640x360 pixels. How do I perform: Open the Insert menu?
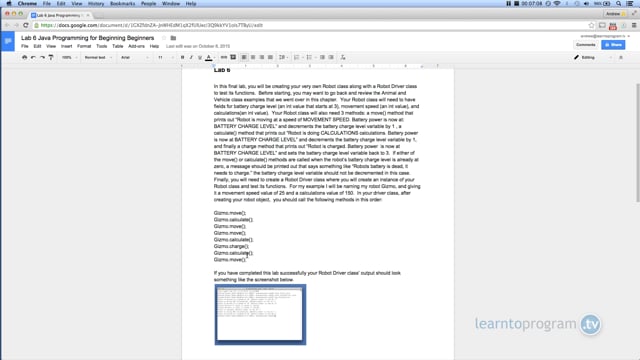pyautogui.click(x=67, y=46)
